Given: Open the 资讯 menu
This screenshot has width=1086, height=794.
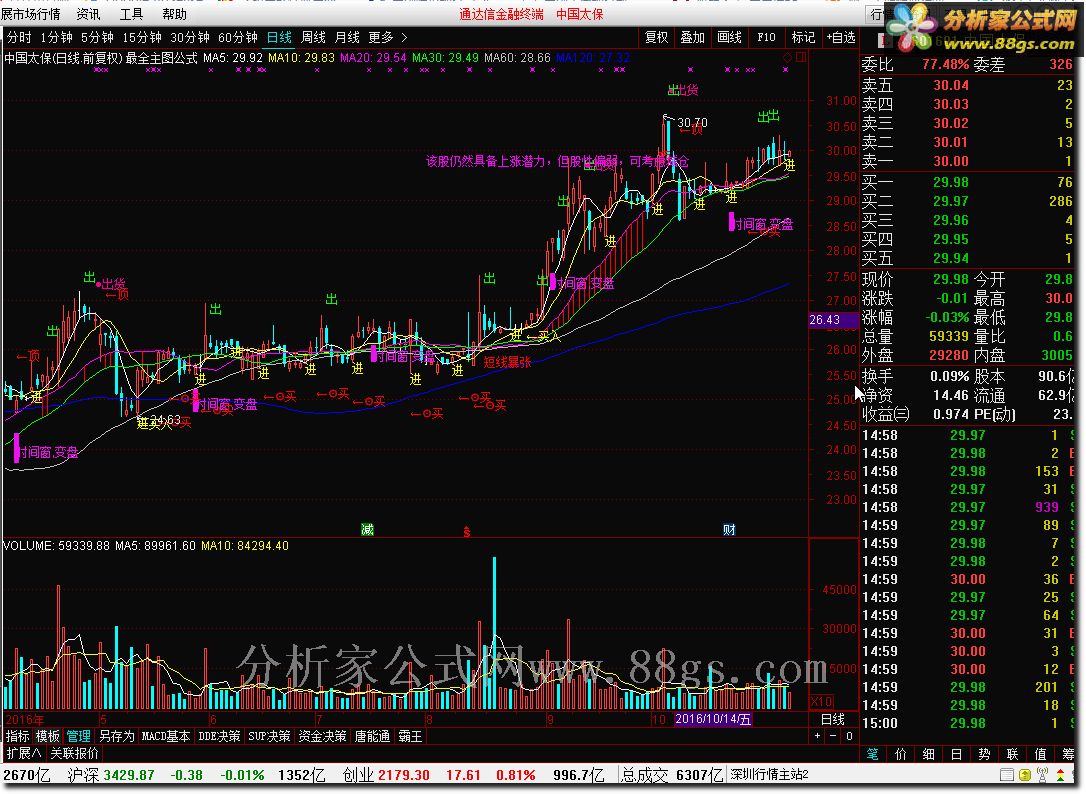Looking at the screenshot, I should (88, 14).
